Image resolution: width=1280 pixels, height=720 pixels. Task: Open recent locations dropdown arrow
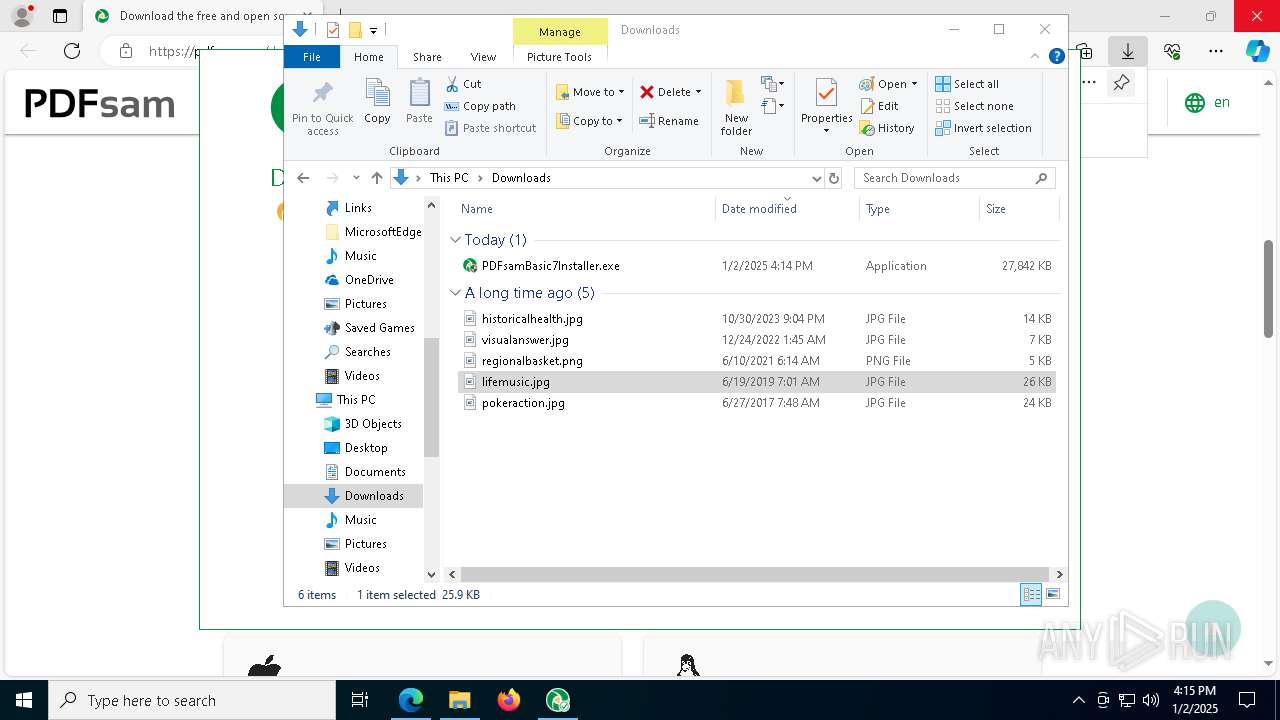[x=356, y=178]
